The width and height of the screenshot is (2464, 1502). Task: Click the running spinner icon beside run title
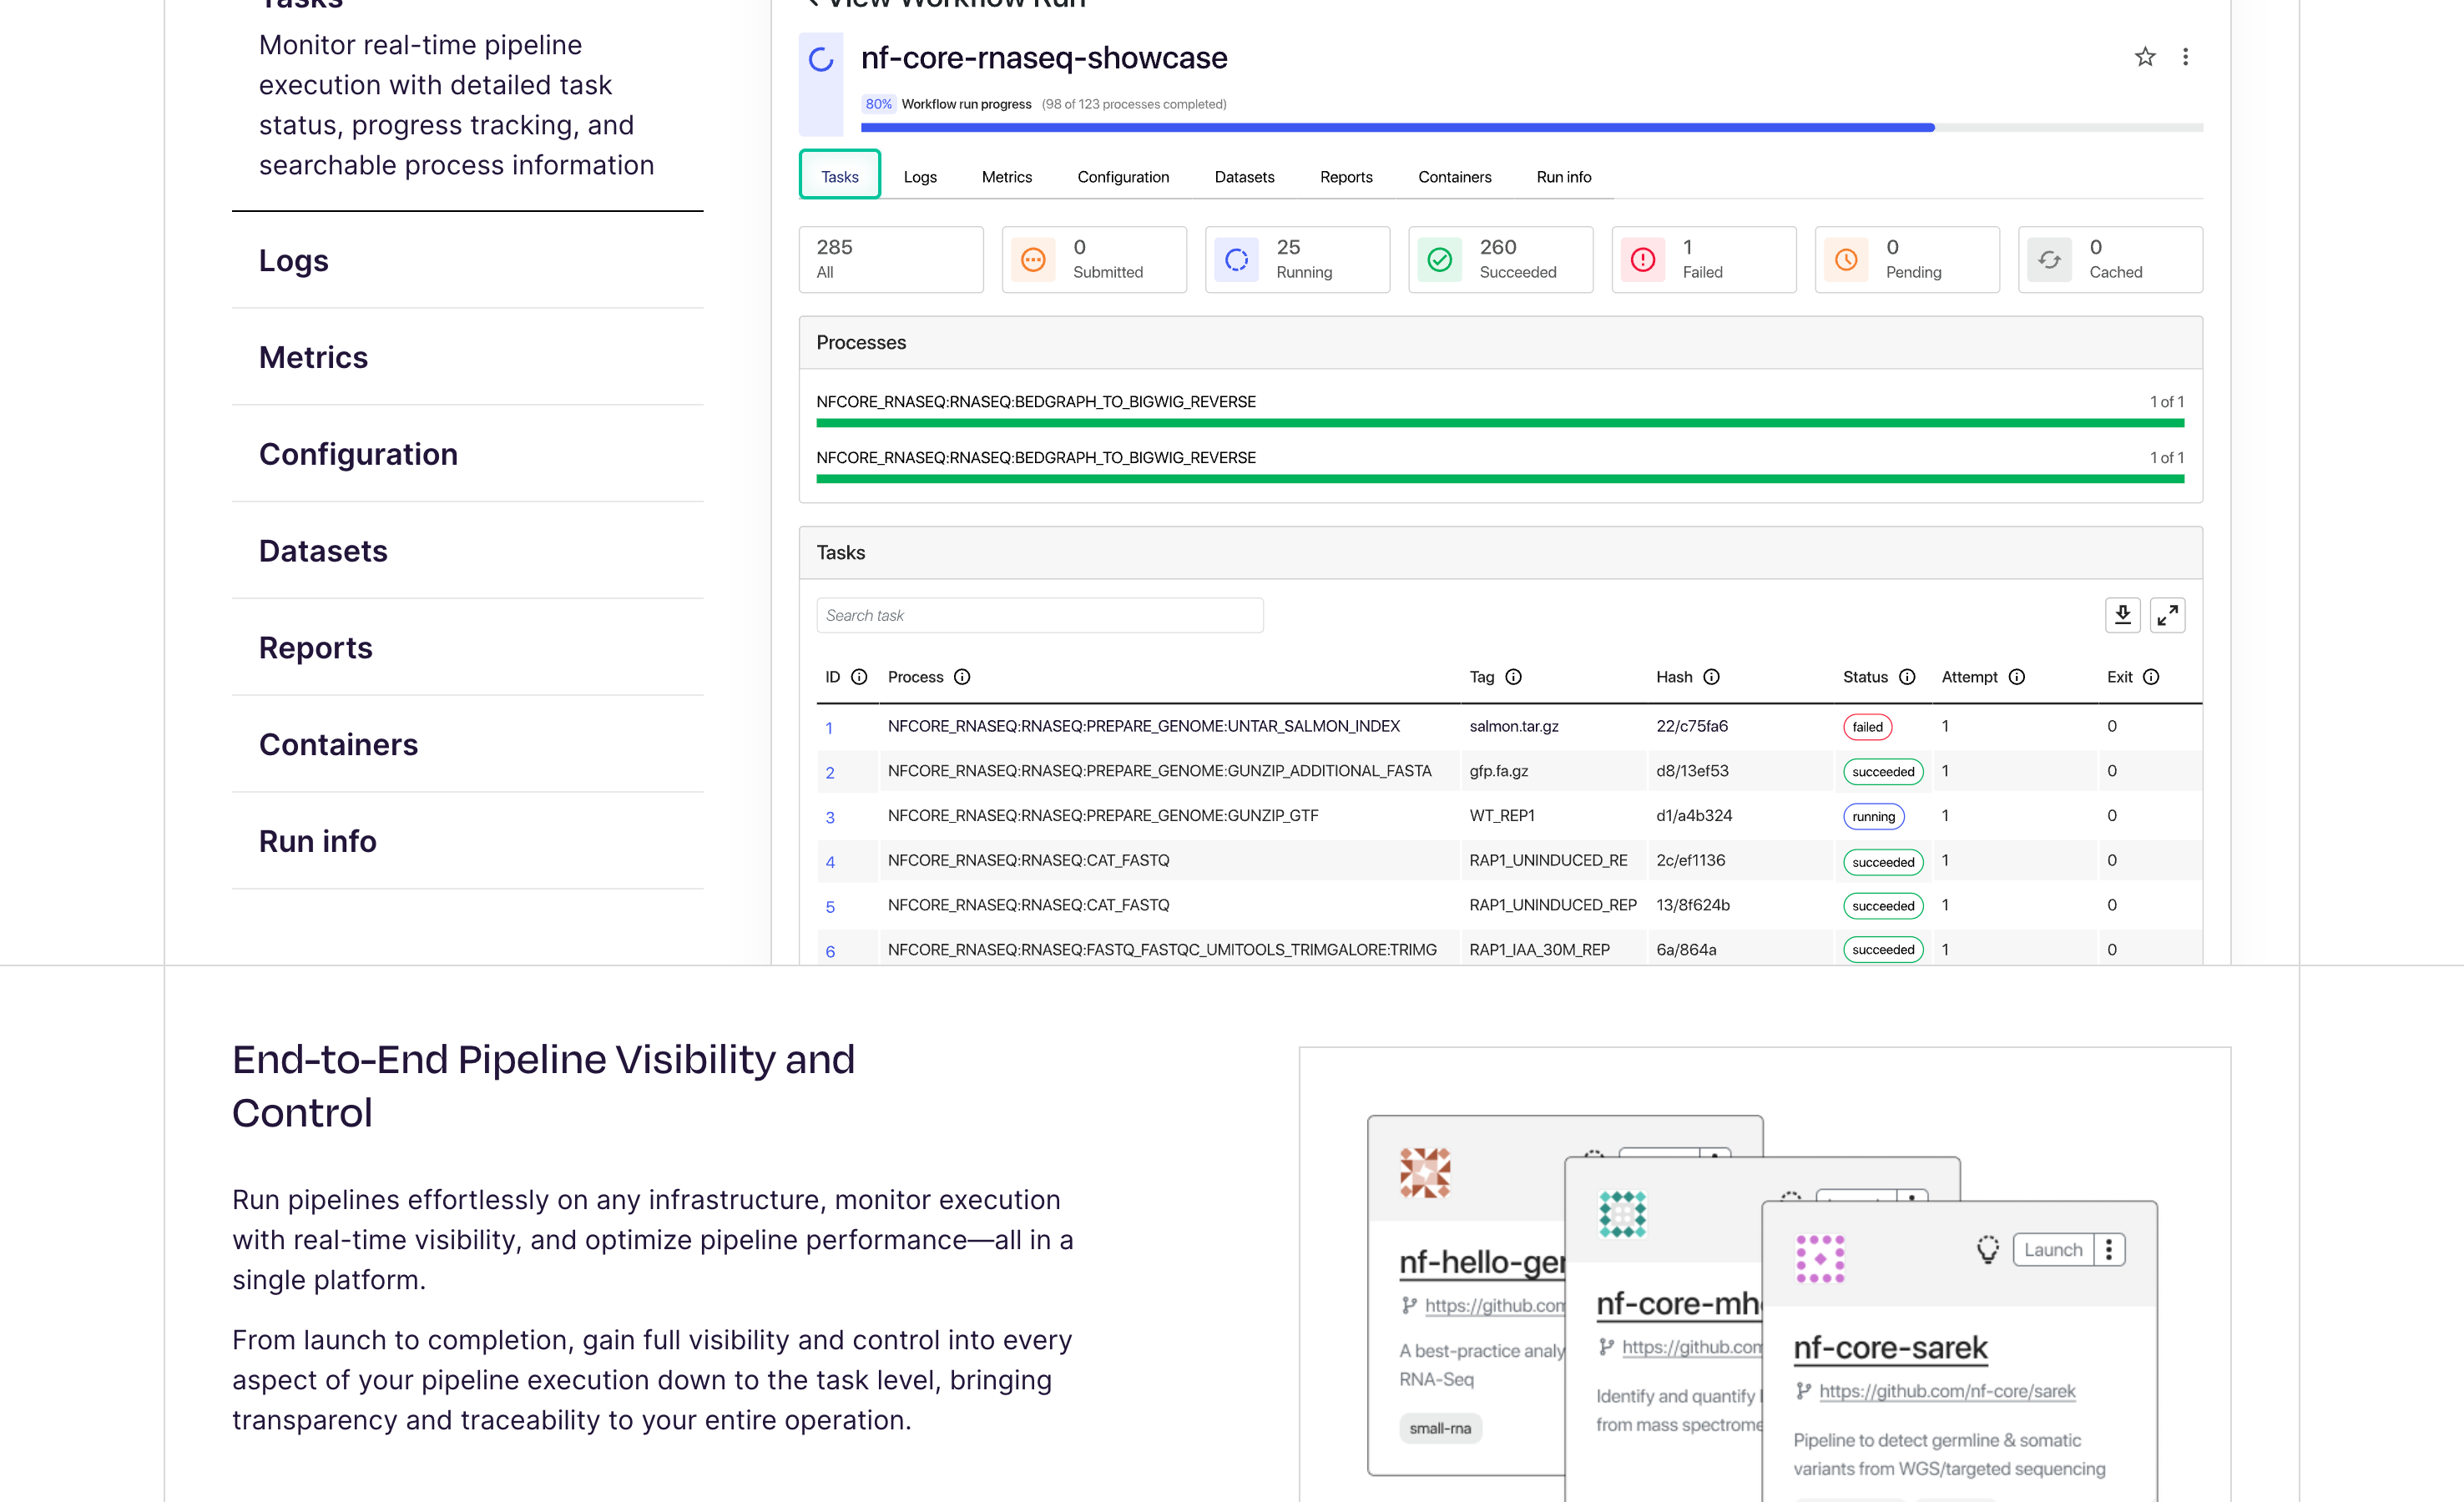[x=821, y=60]
